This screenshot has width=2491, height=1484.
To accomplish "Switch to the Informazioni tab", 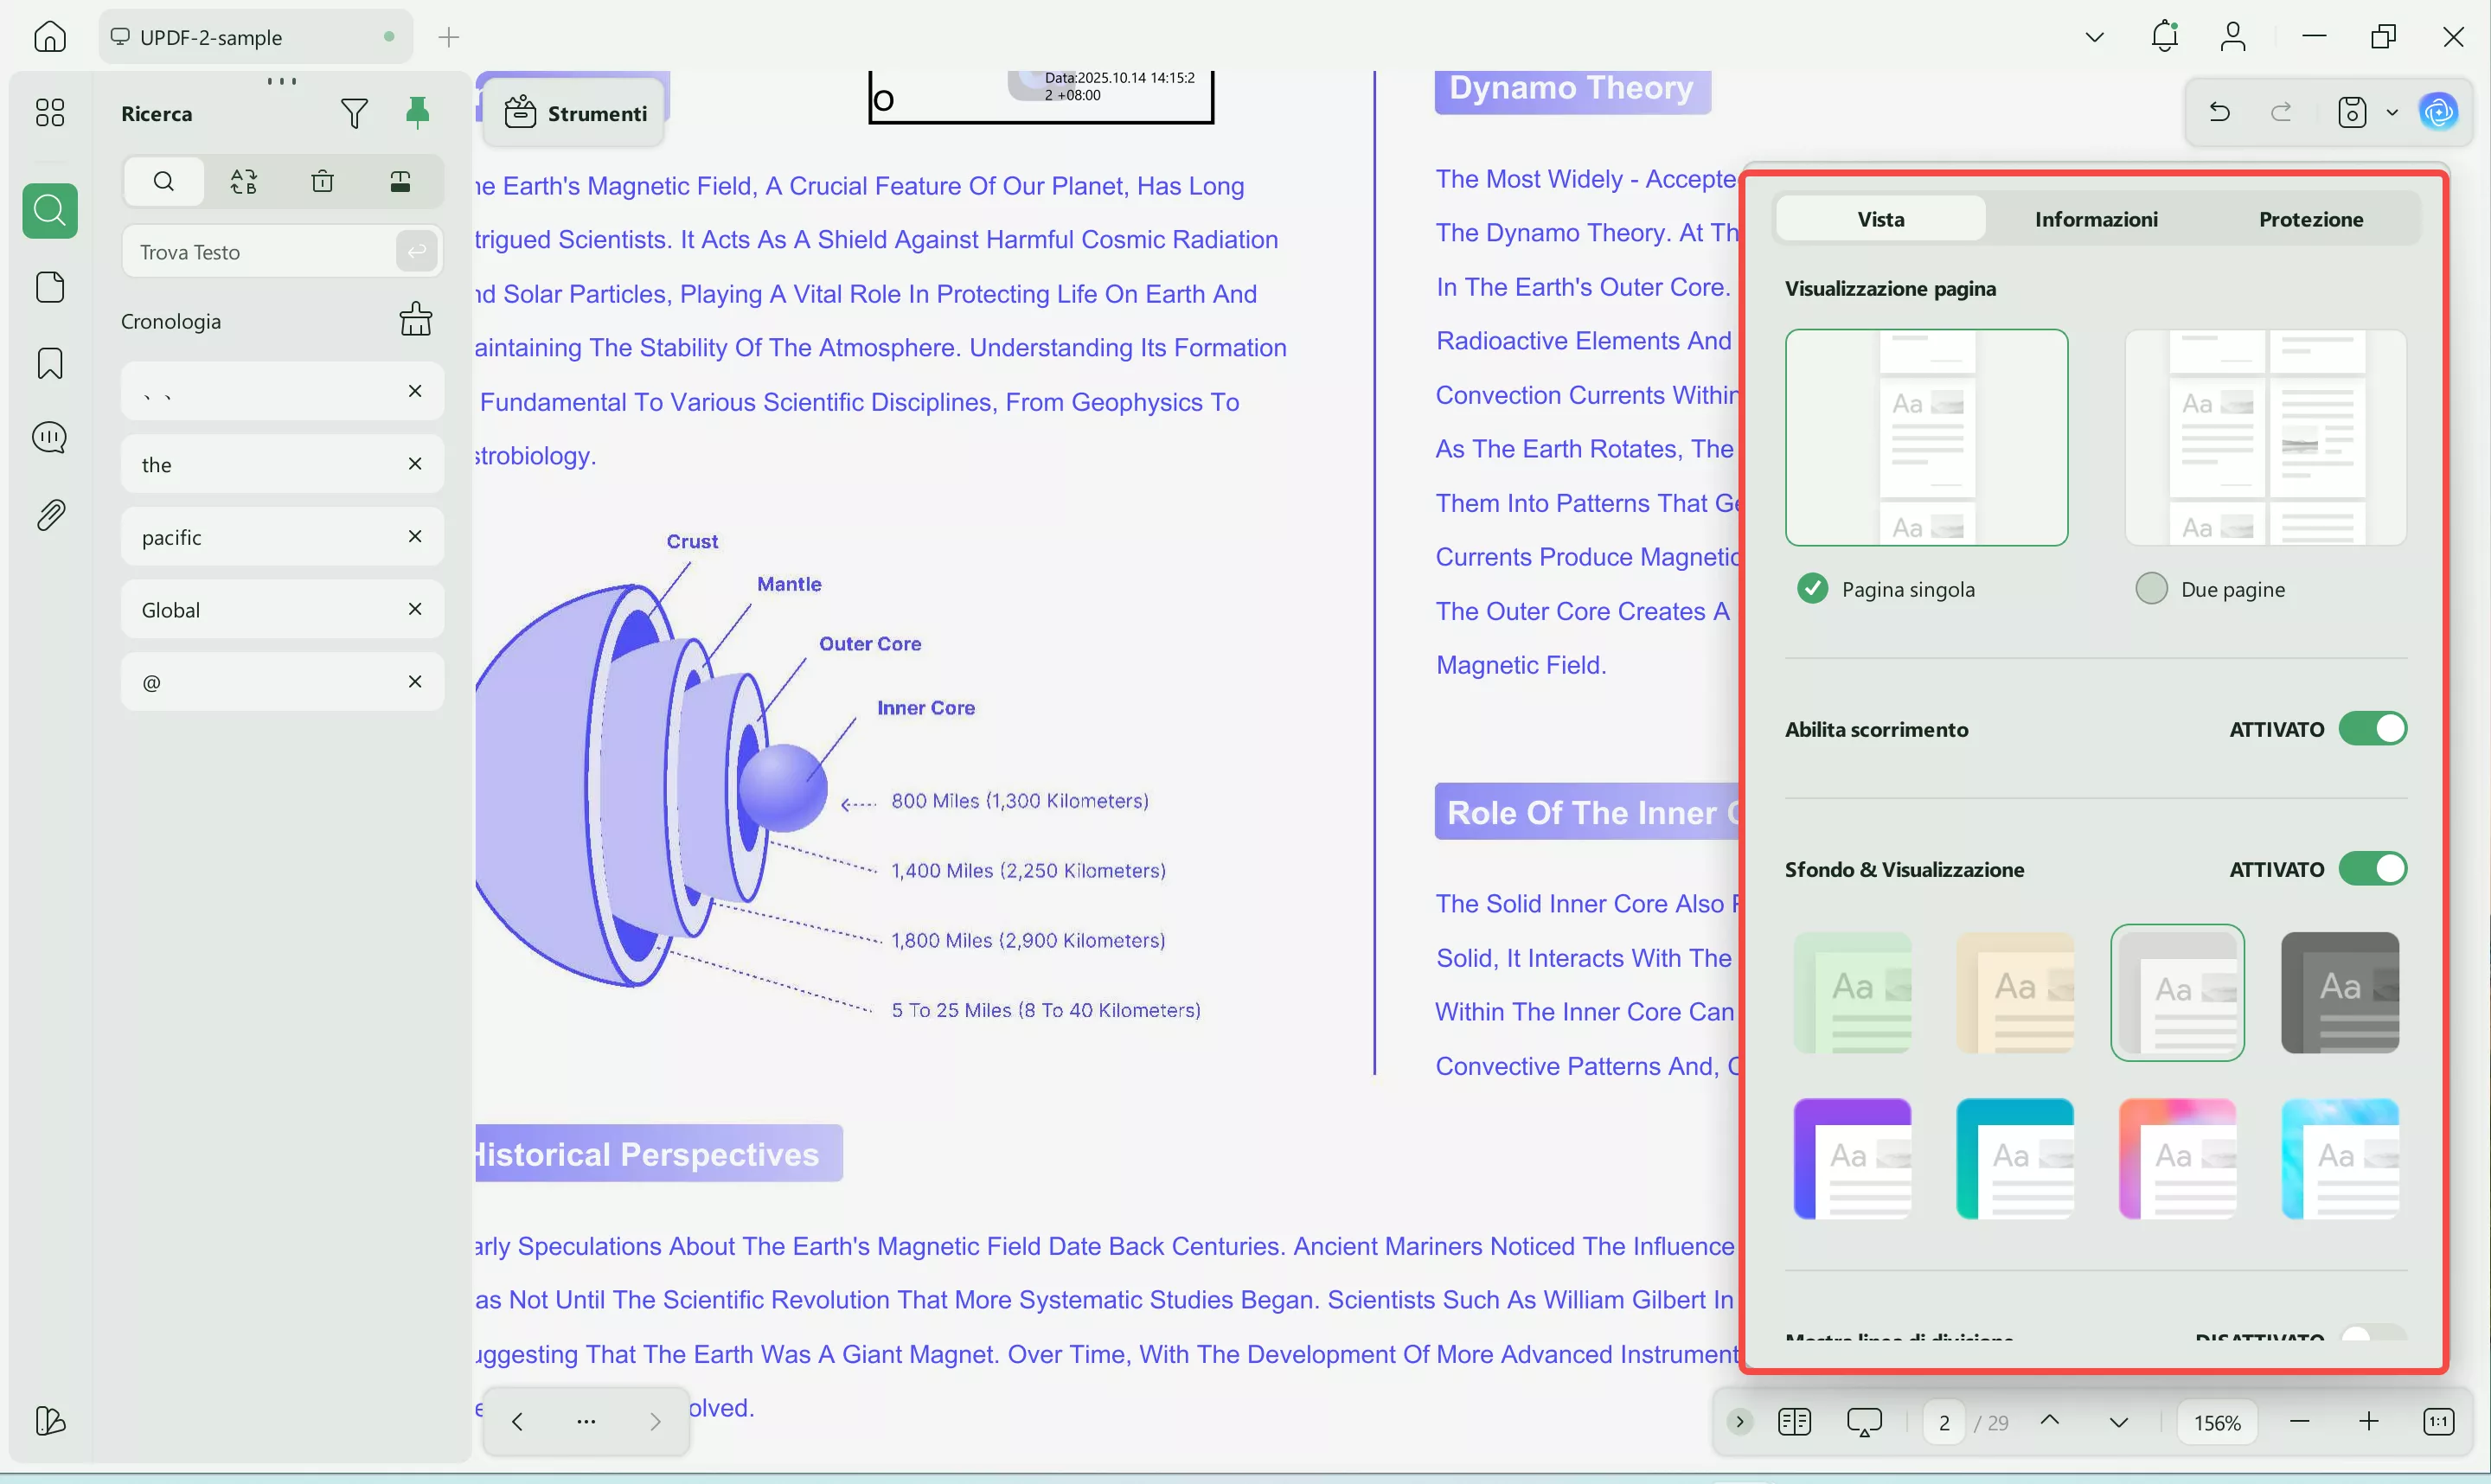I will coord(2096,219).
